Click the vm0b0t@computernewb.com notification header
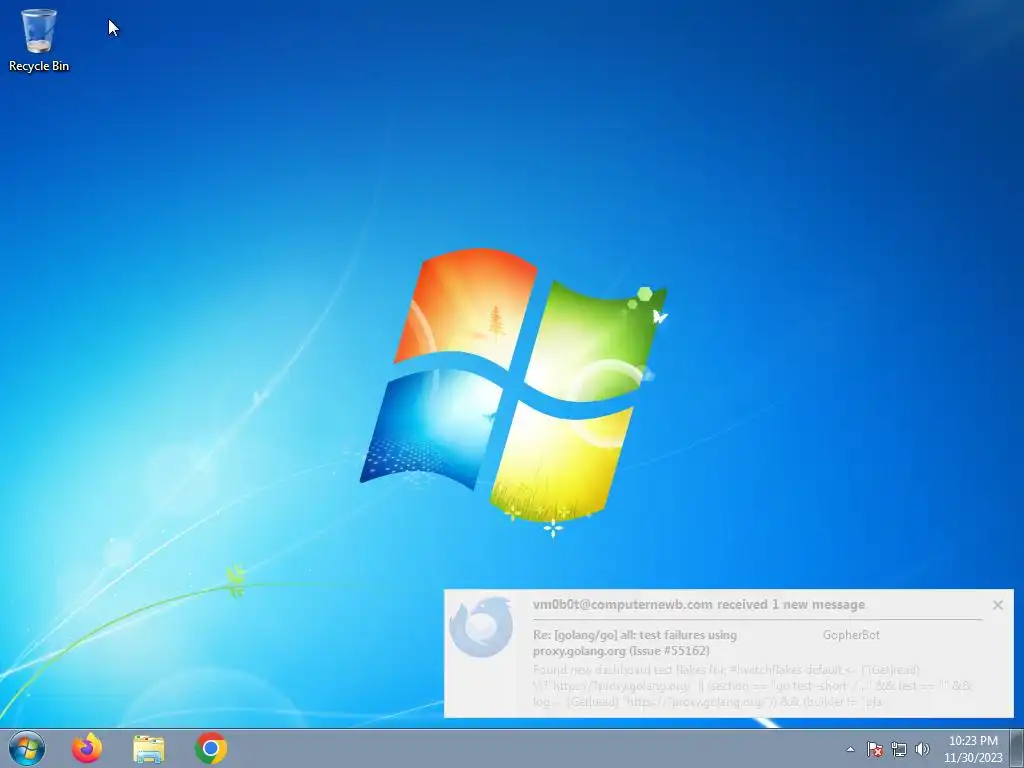 pyautogui.click(x=699, y=605)
